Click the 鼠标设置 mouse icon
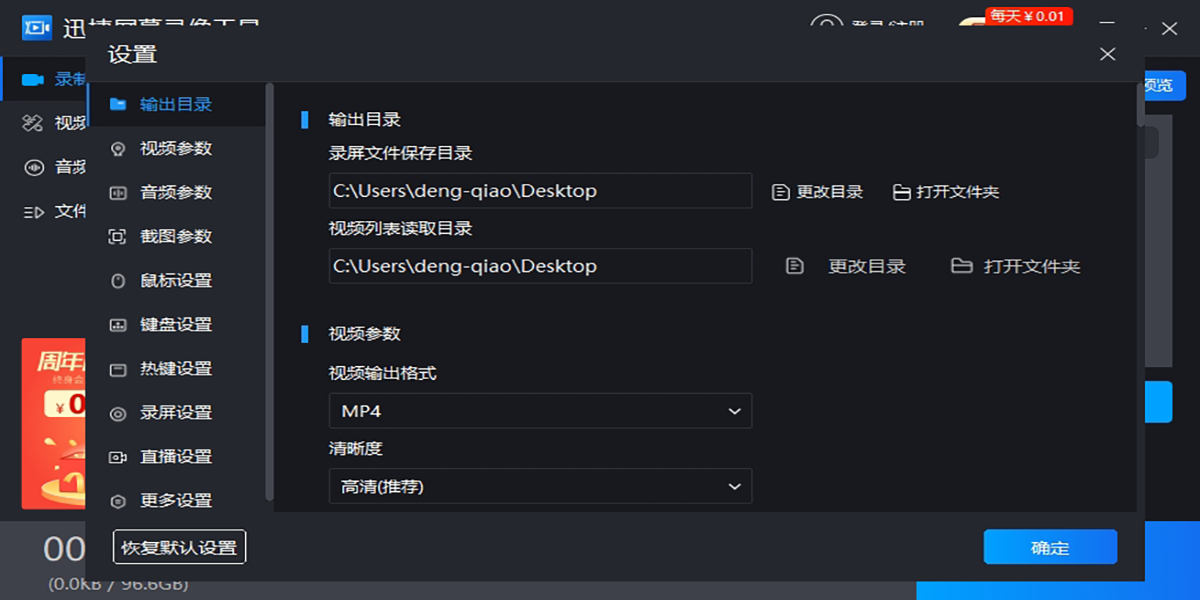Screen dimensions: 1200x600 [x=118, y=281]
